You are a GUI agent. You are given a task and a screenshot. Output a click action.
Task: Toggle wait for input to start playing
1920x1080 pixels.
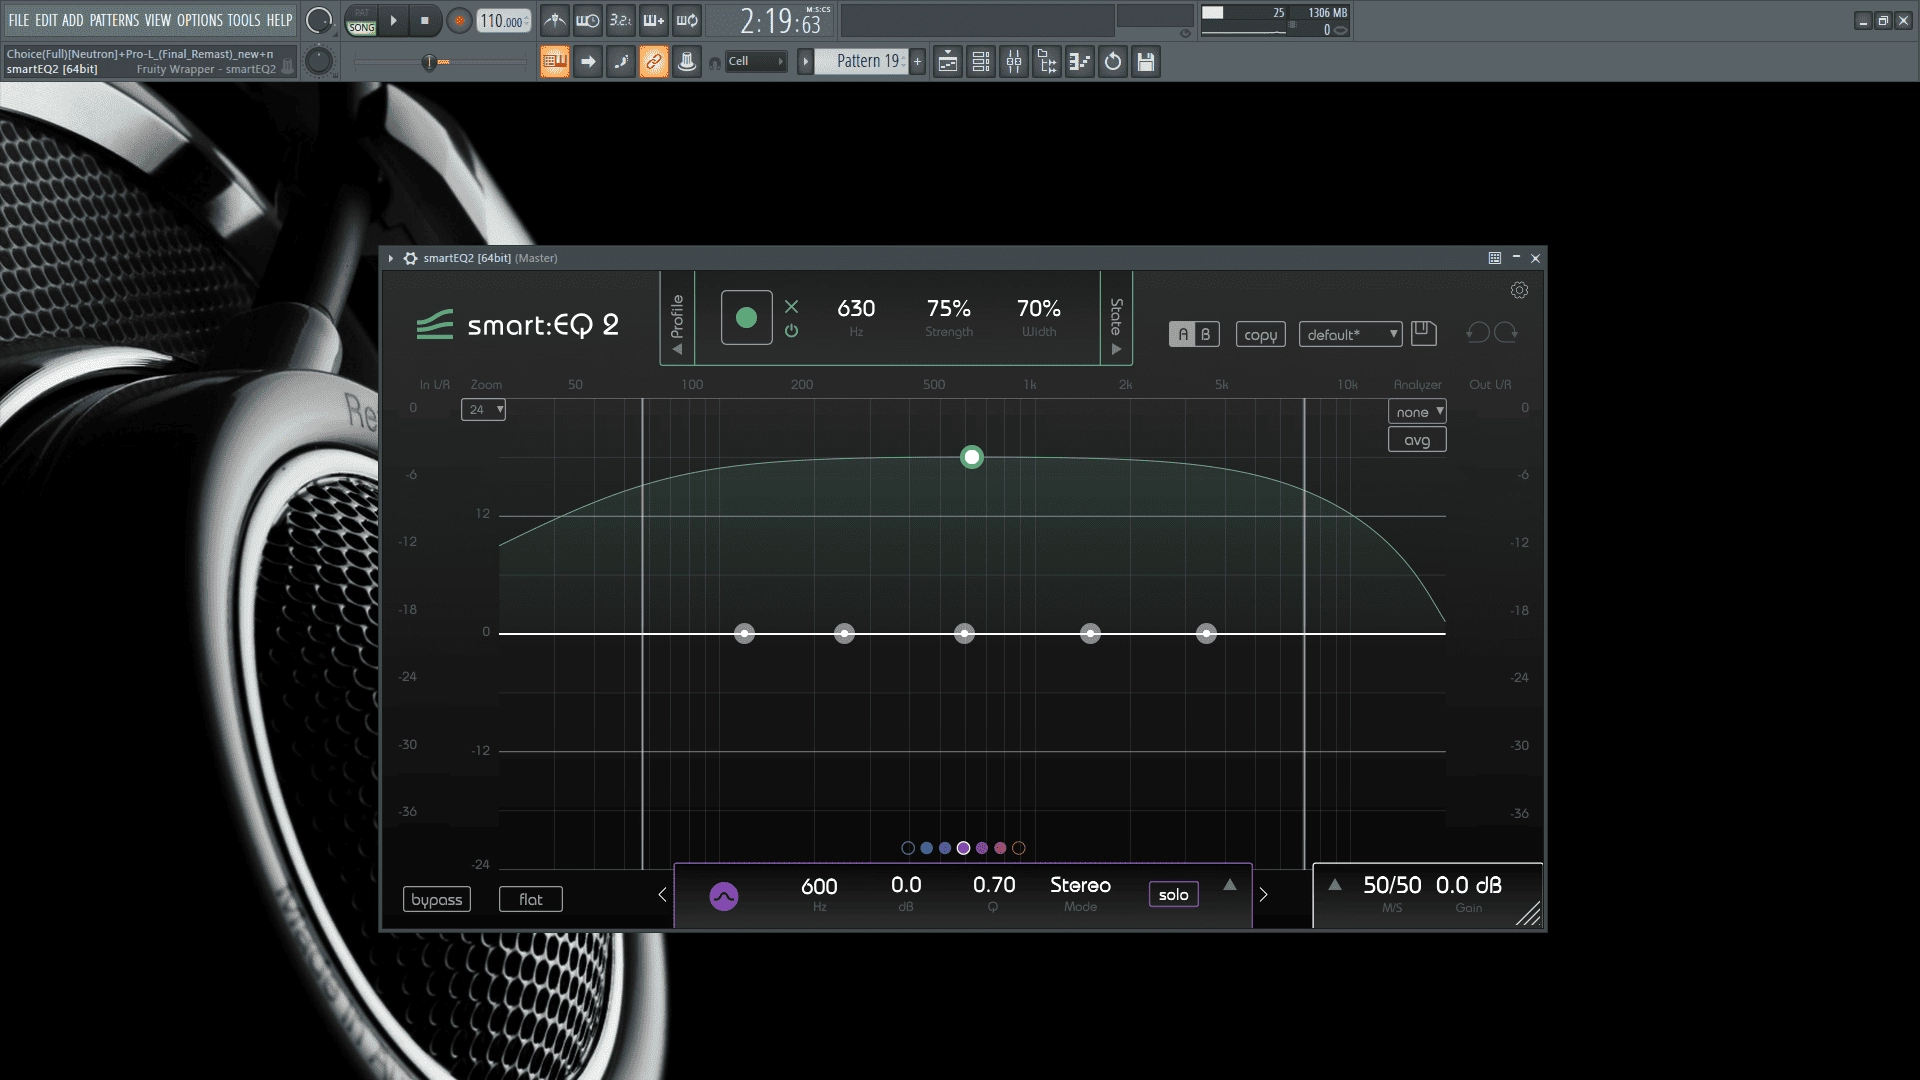click(x=587, y=21)
